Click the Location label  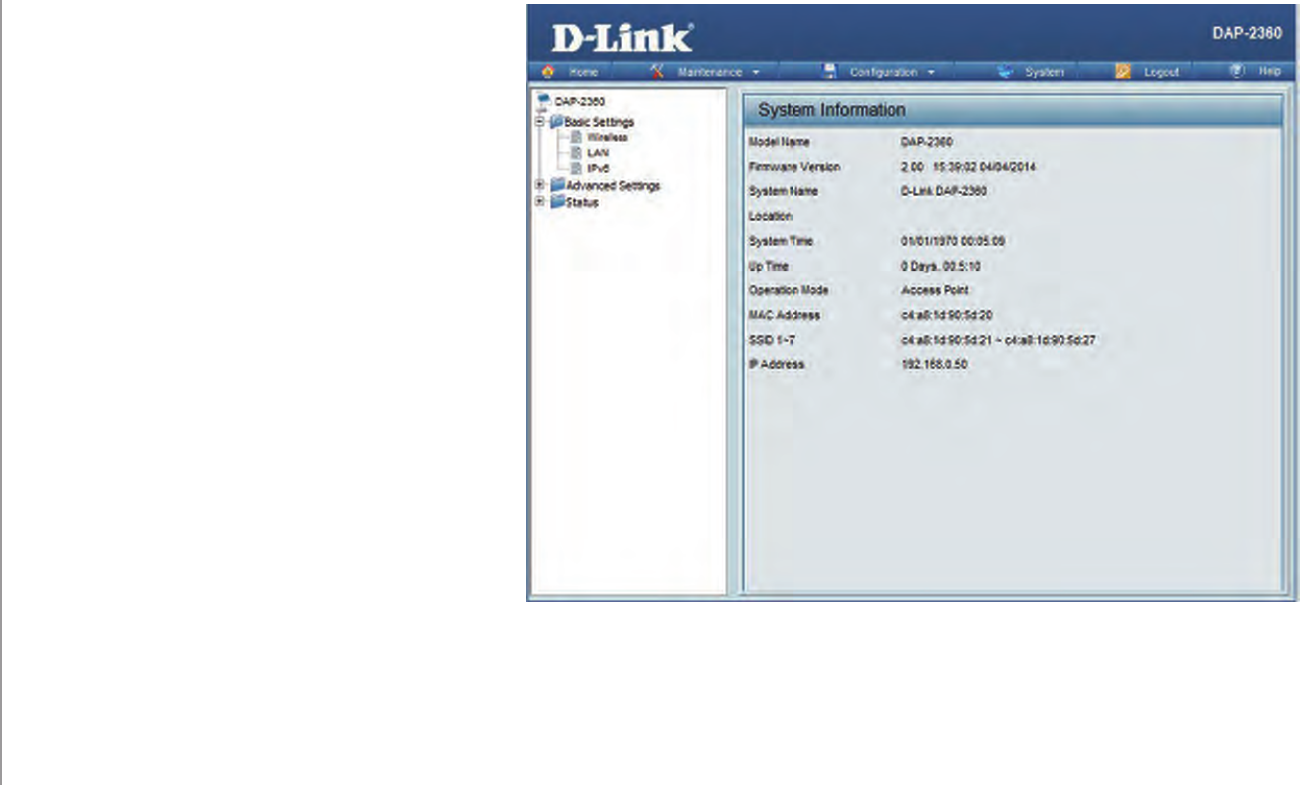click(x=770, y=216)
